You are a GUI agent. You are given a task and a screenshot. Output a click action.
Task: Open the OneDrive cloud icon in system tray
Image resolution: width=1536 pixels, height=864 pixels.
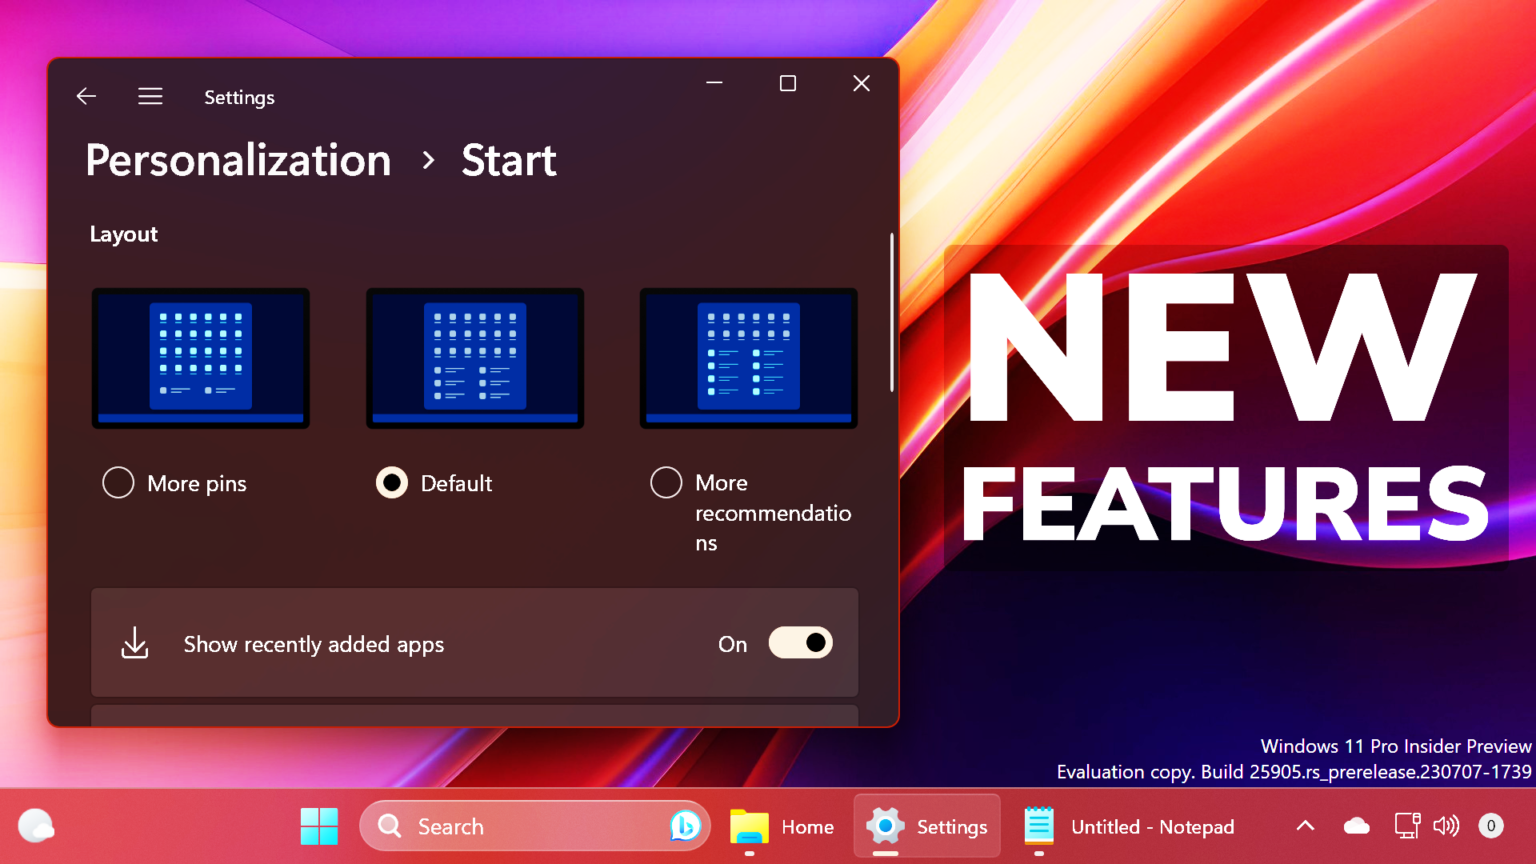tap(1356, 826)
